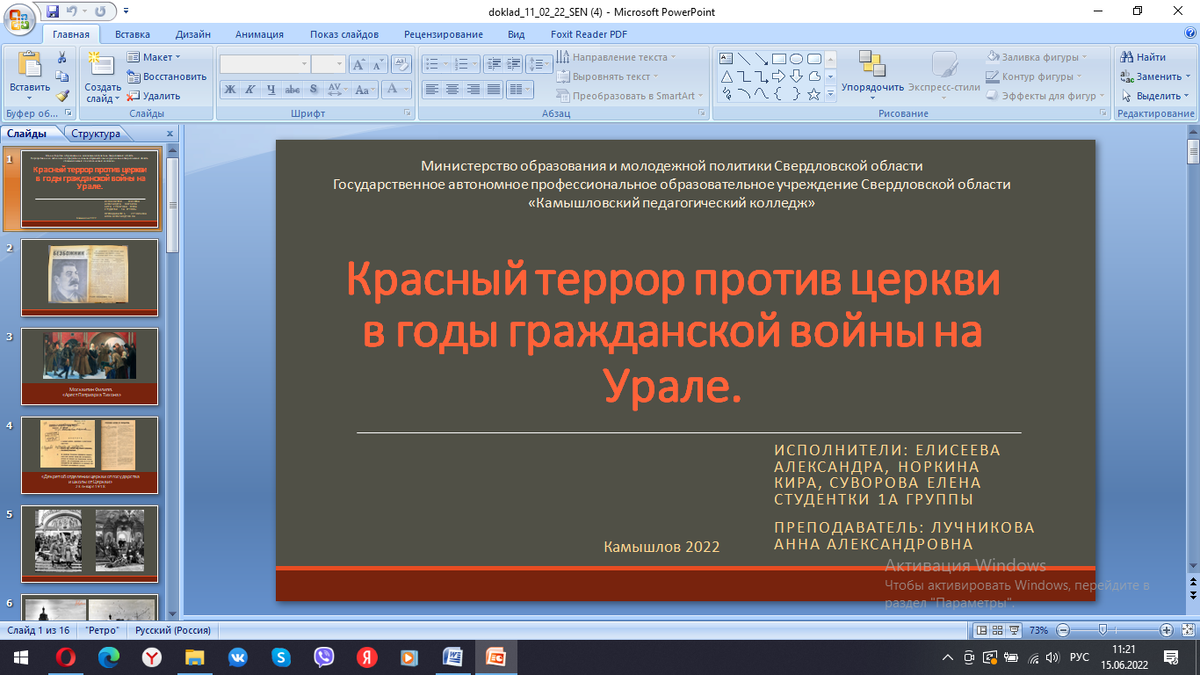Align text right in Абзац group
The height and width of the screenshot is (675, 1200).
pos(472,89)
